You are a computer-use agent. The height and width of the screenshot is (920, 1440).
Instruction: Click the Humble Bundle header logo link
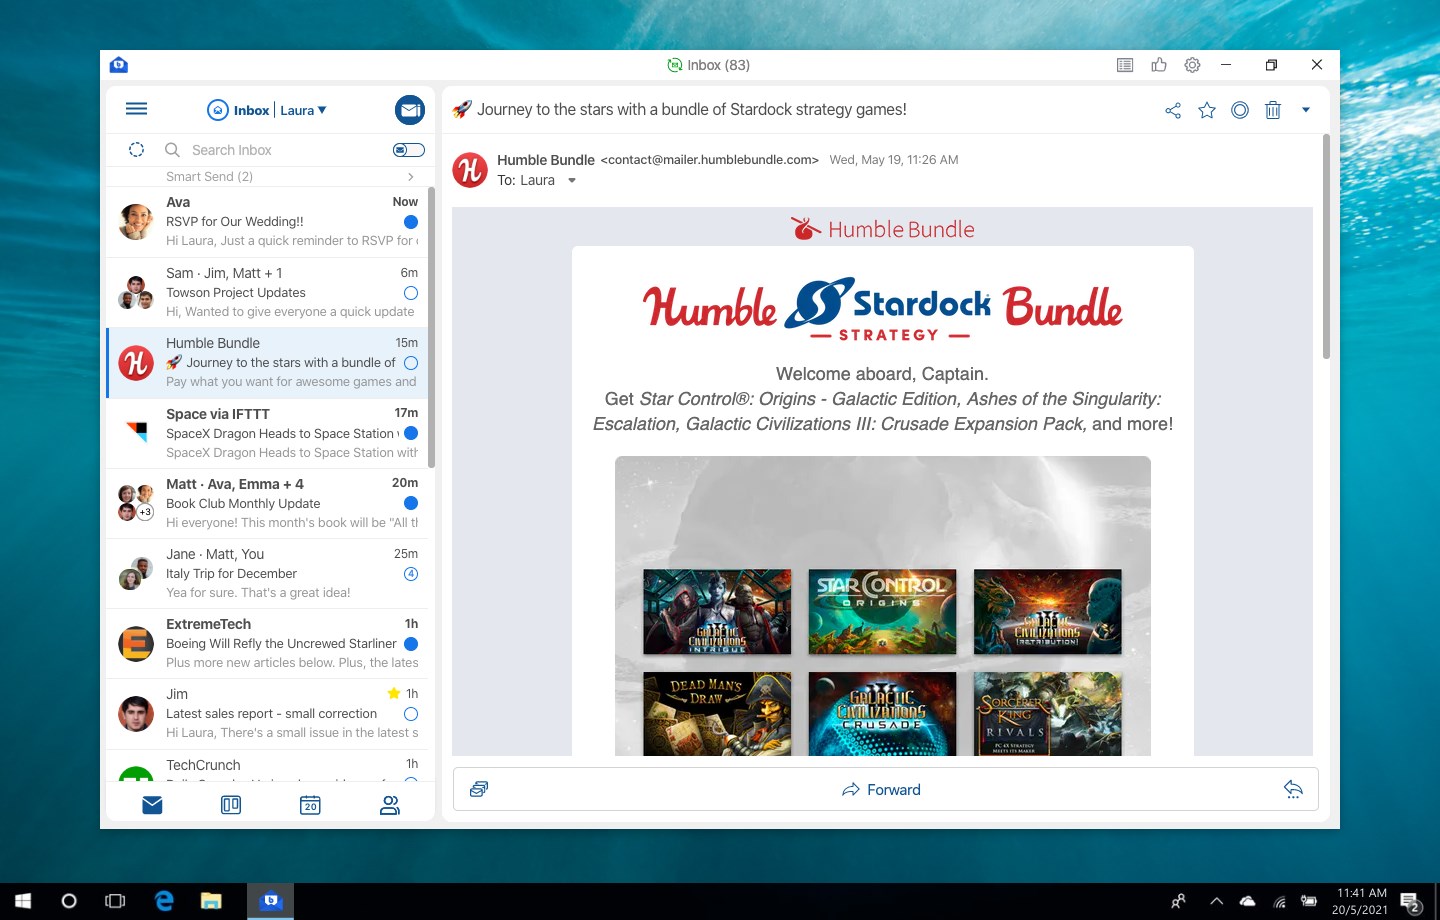(882, 229)
